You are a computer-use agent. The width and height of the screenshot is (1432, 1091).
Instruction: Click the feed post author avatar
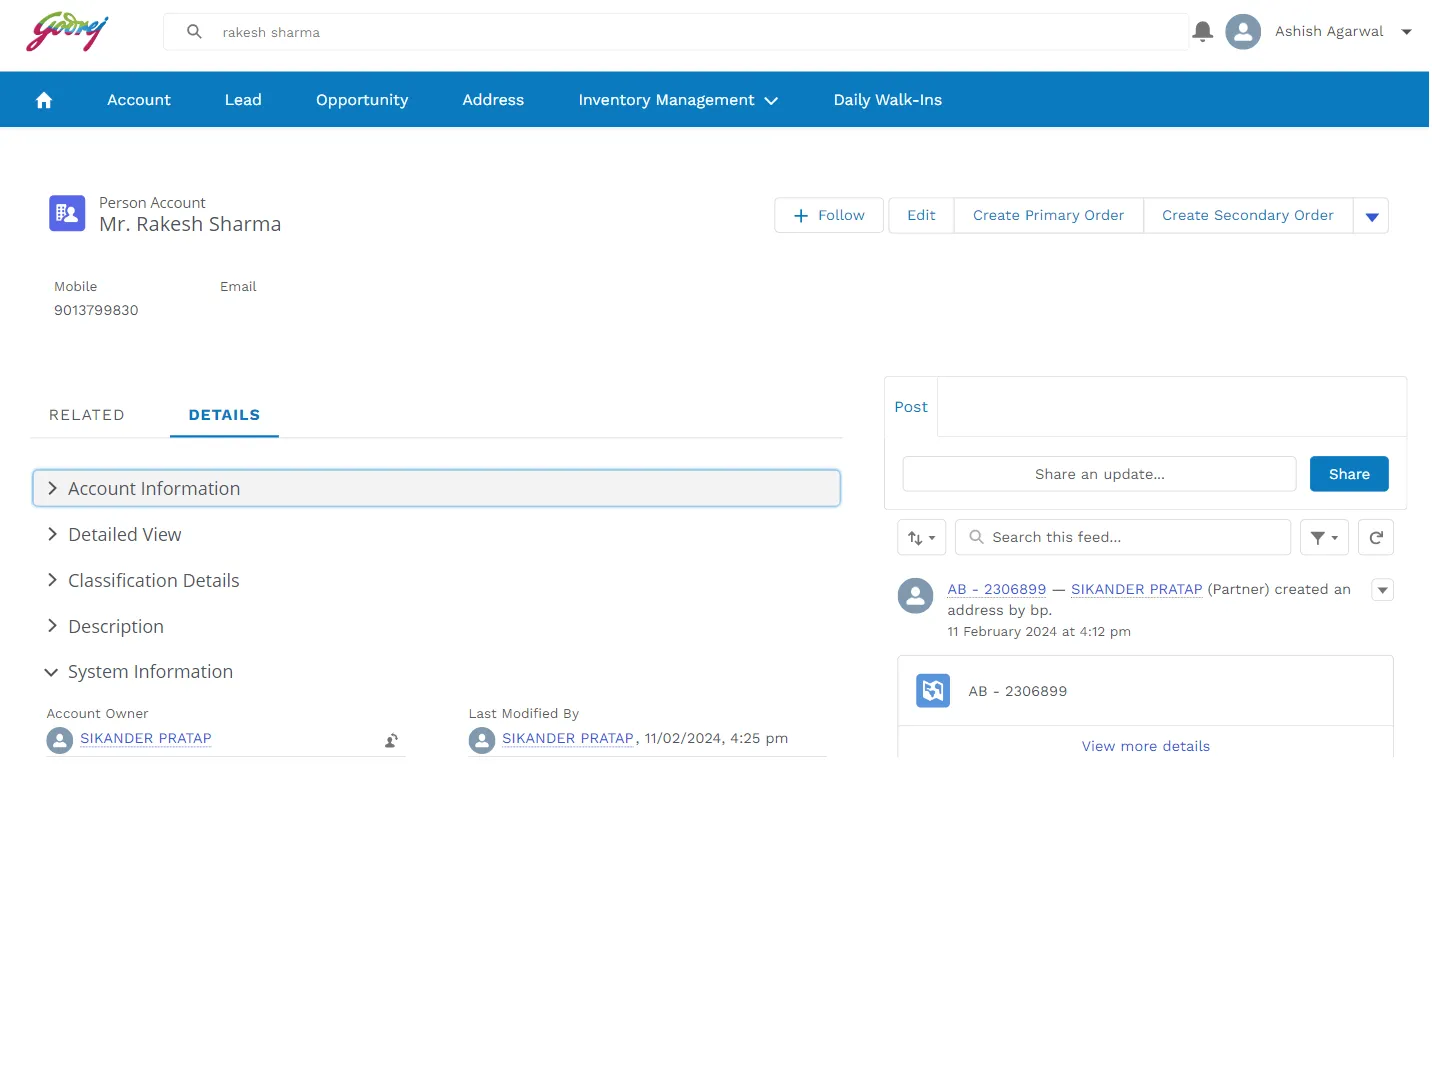[x=915, y=596]
